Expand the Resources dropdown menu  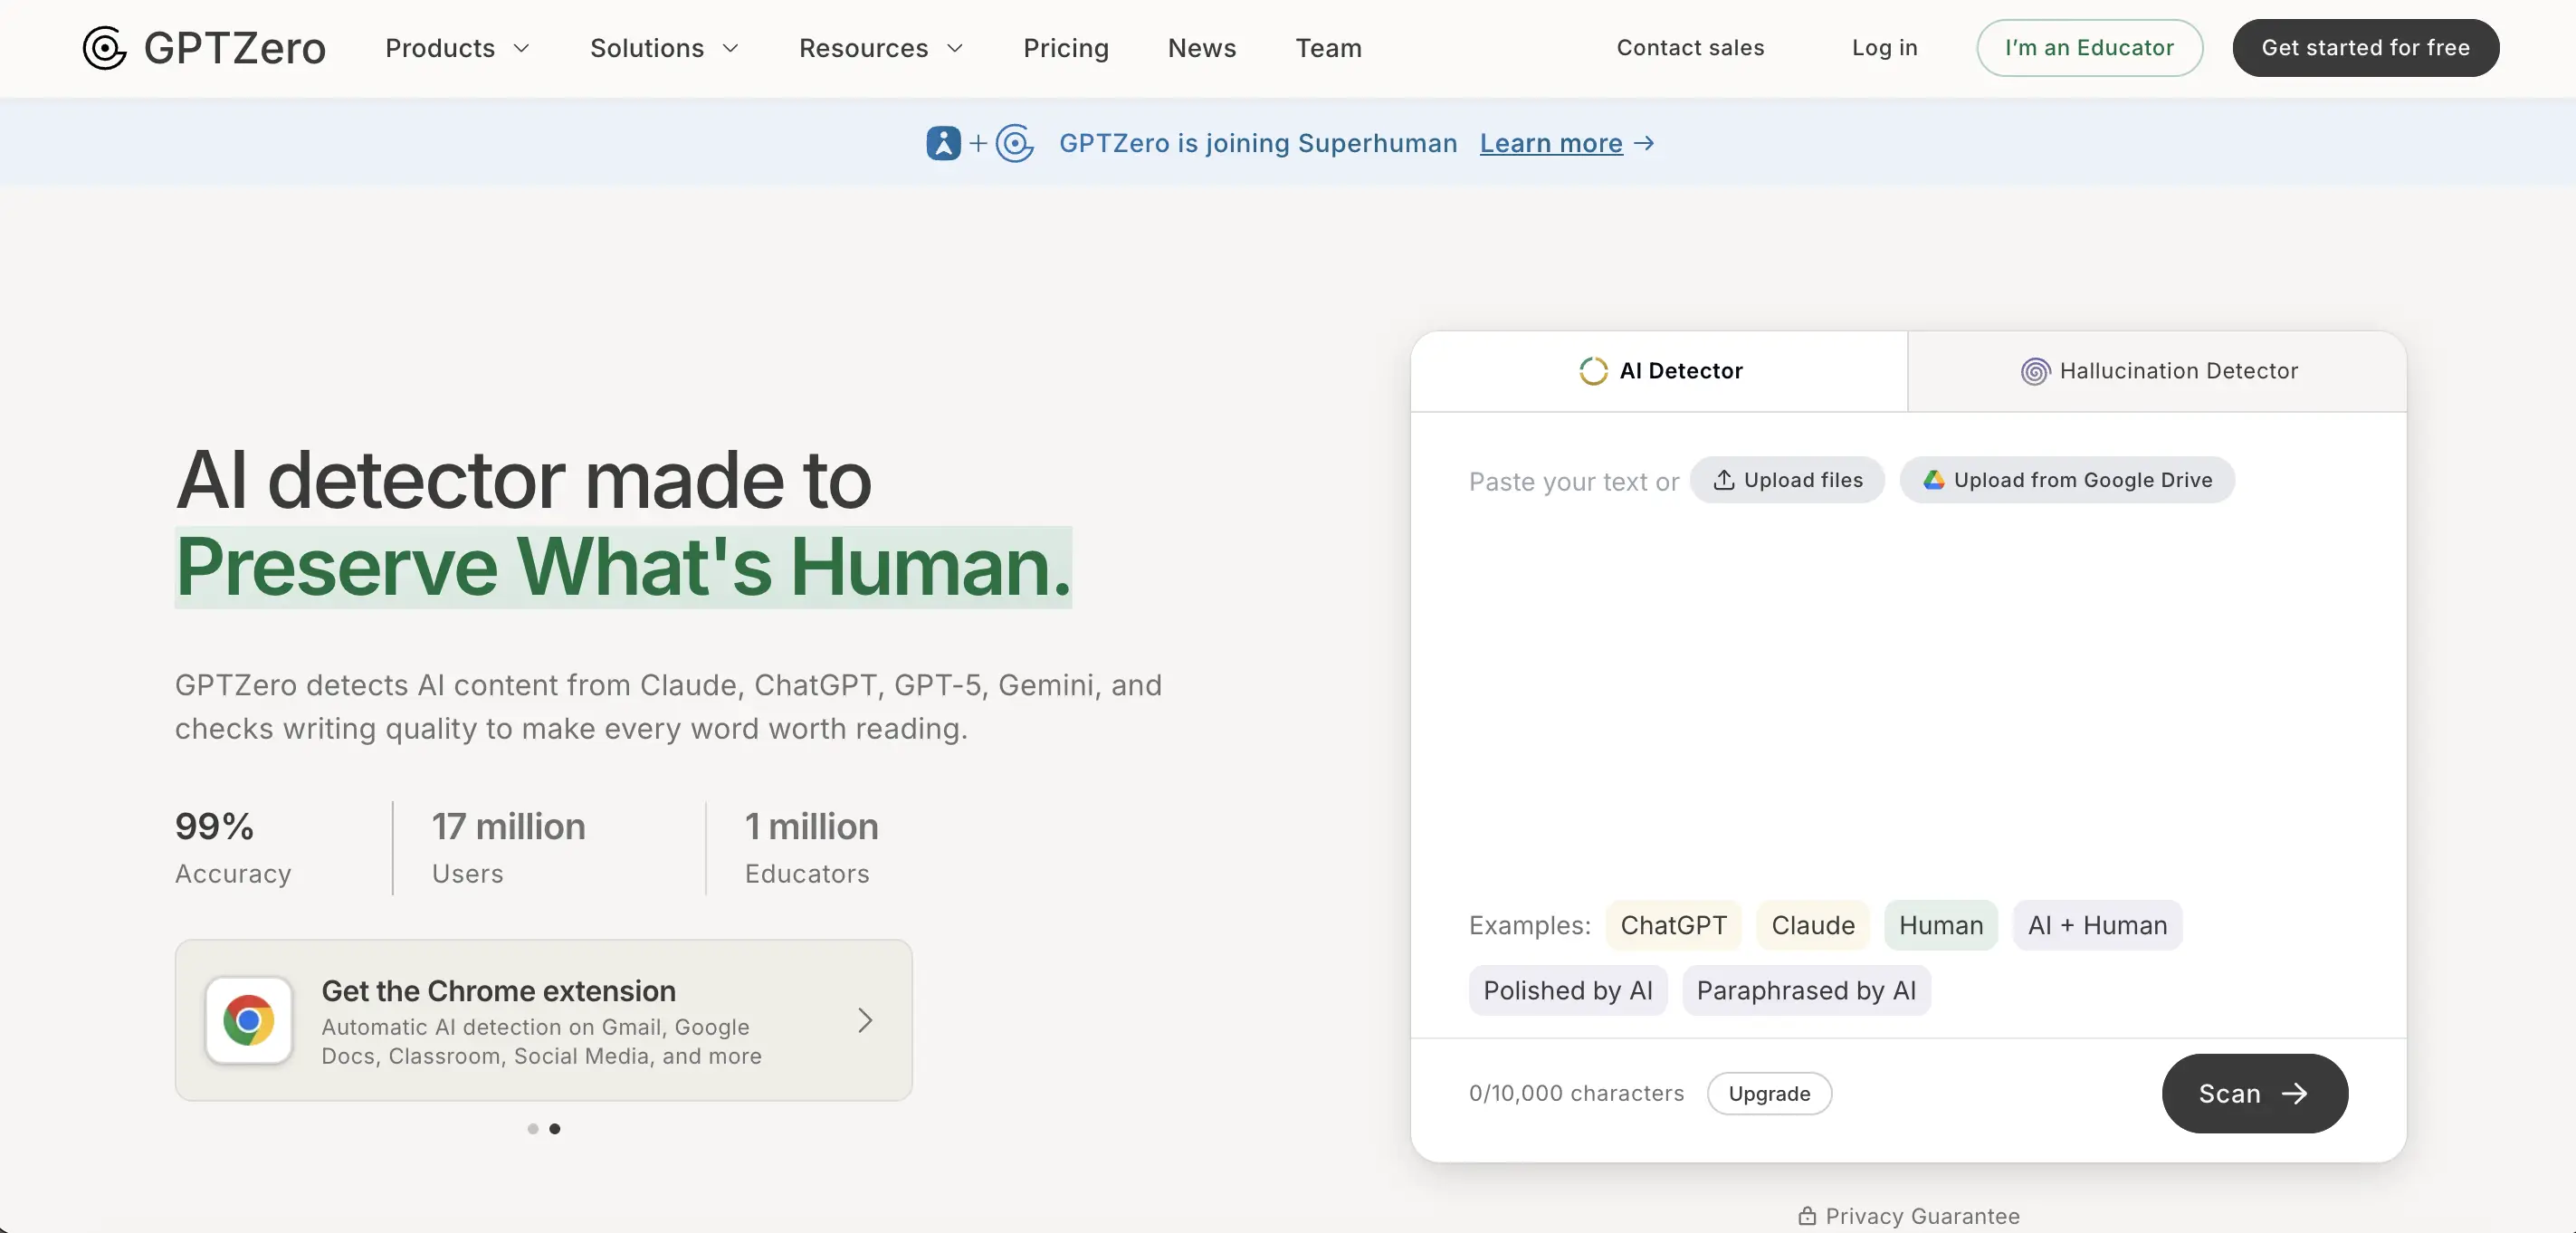[x=881, y=48]
